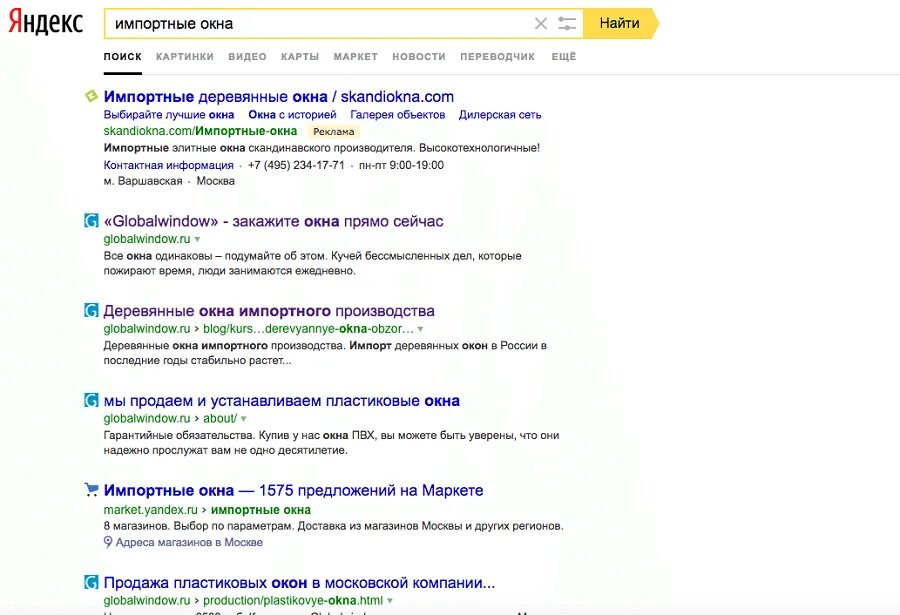Click the skandiokna ad favicon
Screen dimensions: 900x615
point(91,96)
